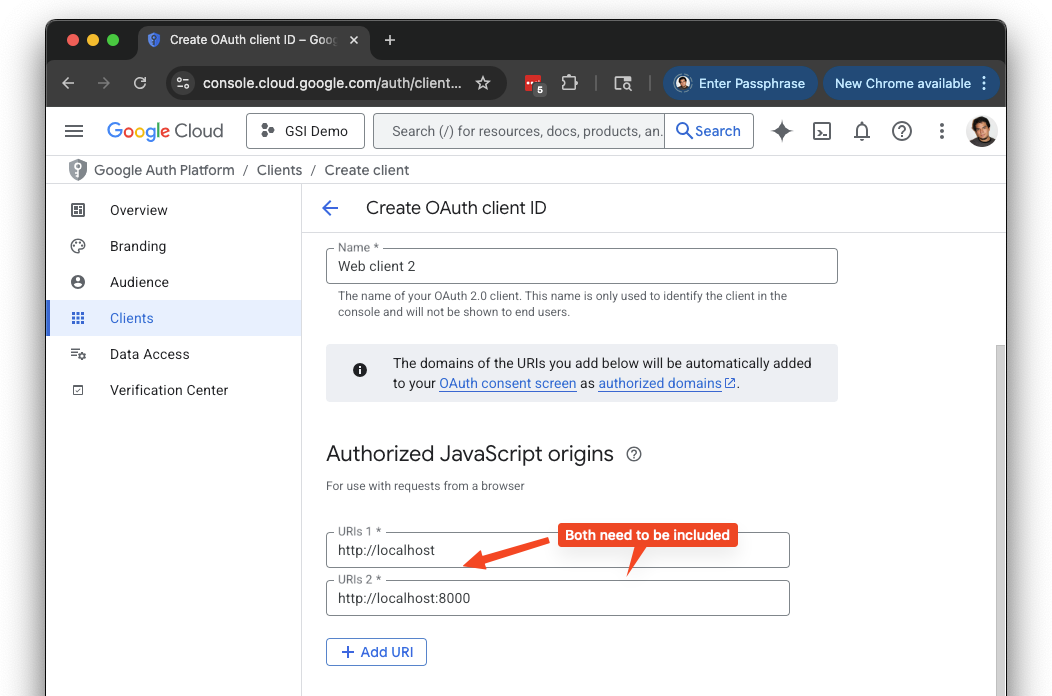Go to Branding in the sidebar
The width and height of the screenshot is (1052, 696).
pyautogui.click(x=138, y=246)
